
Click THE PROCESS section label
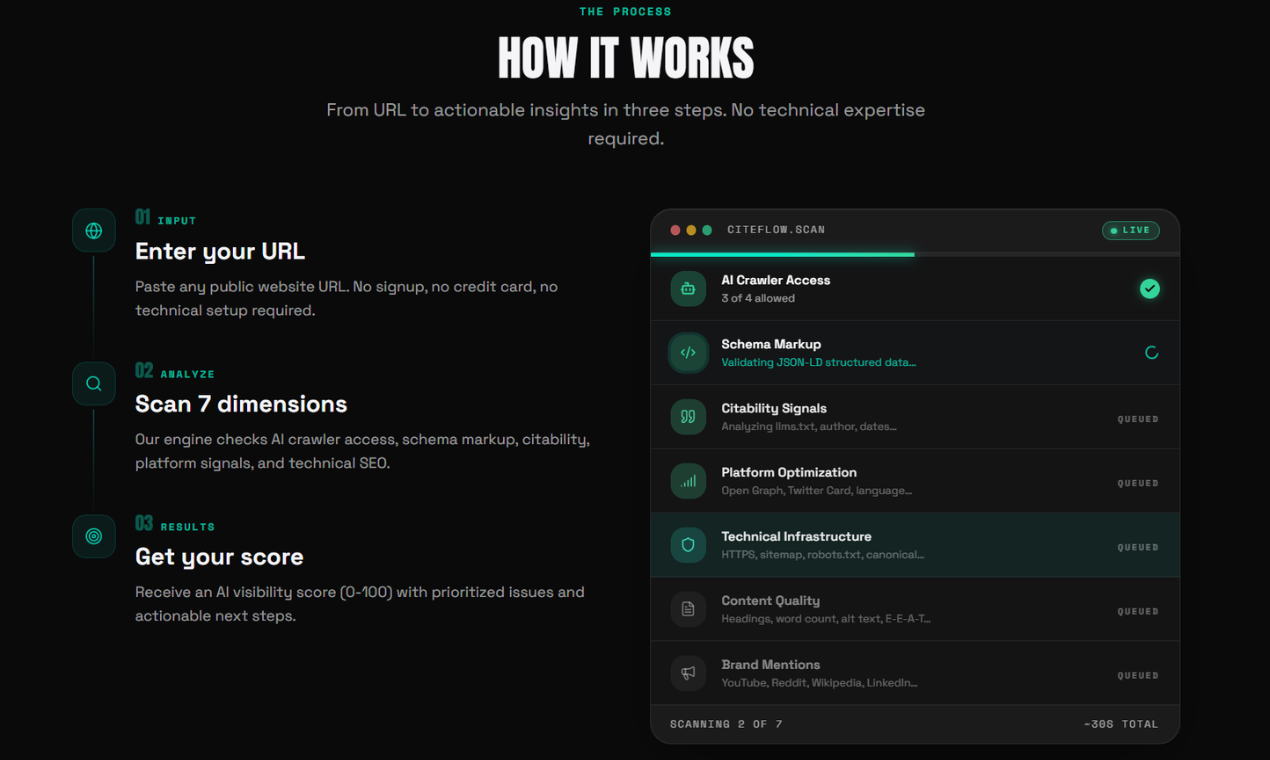tap(626, 12)
